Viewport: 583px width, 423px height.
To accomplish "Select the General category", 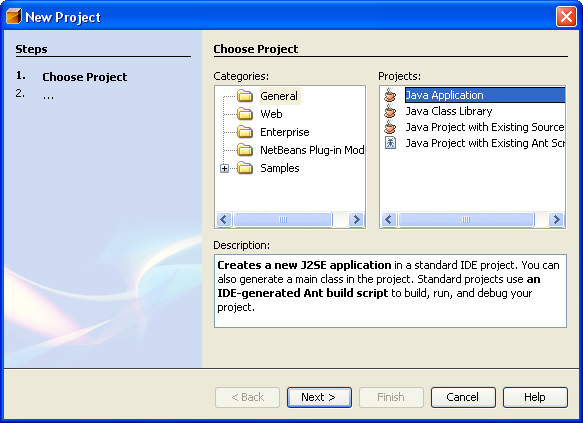I will click(x=279, y=96).
